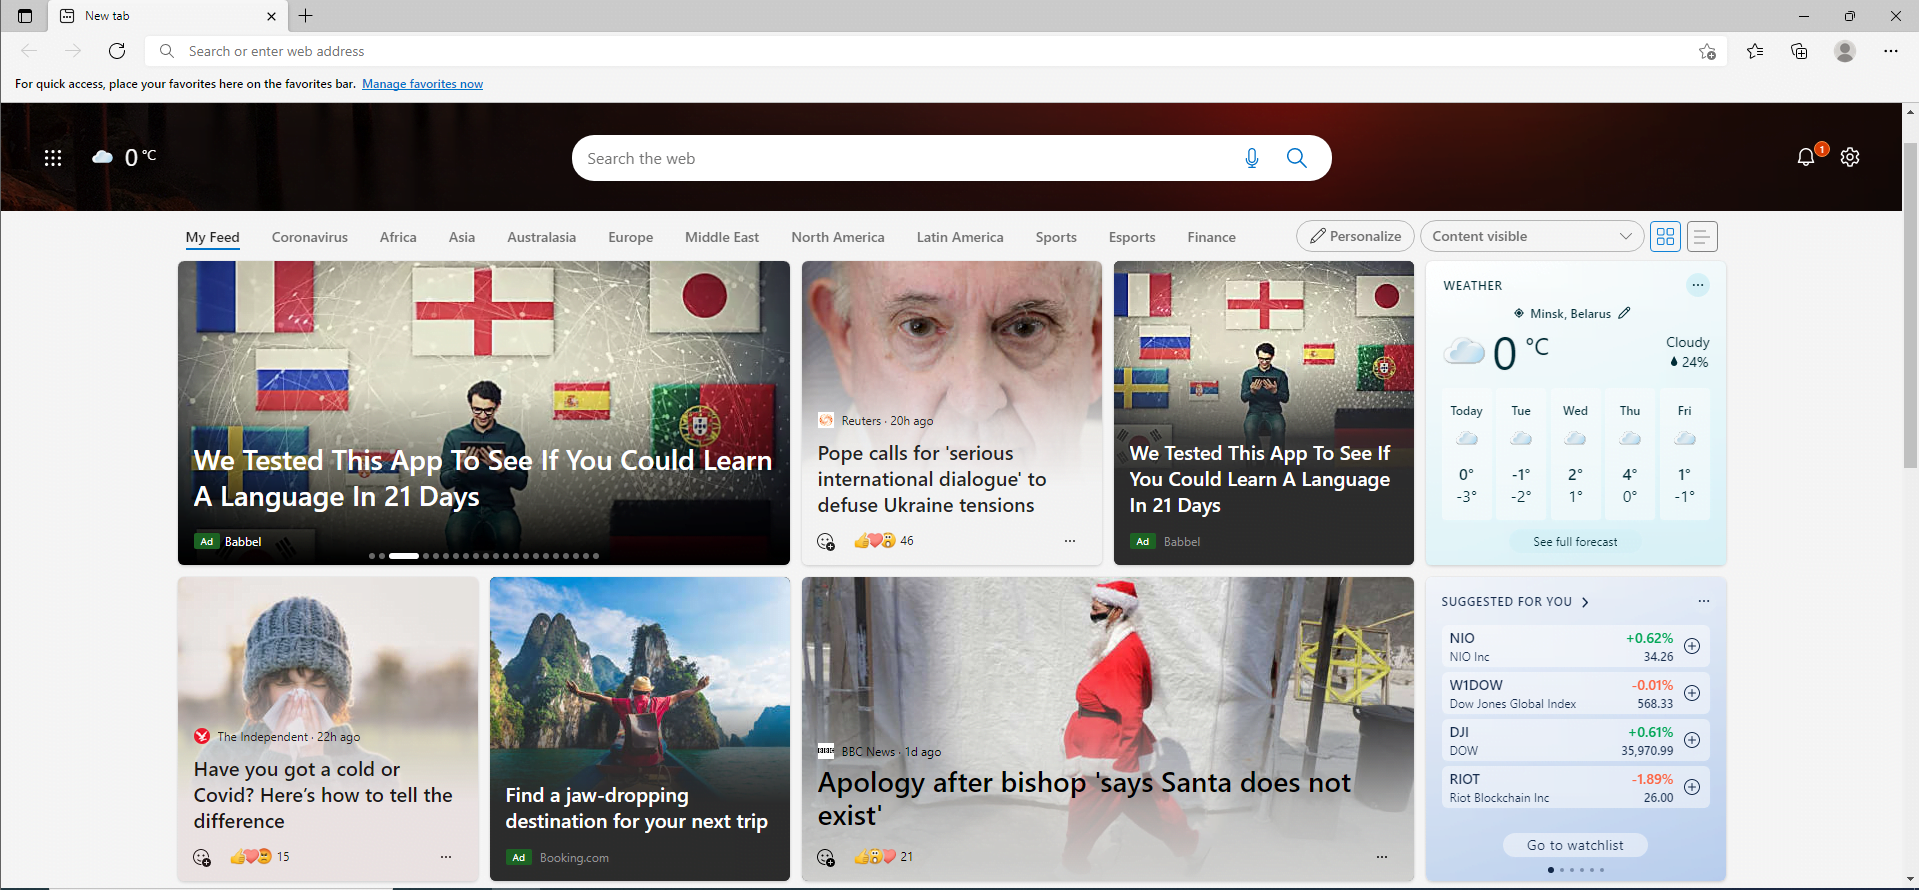Open the Esports tab
The width and height of the screenshot is (1919, 890).
[x=1132, y=237]
